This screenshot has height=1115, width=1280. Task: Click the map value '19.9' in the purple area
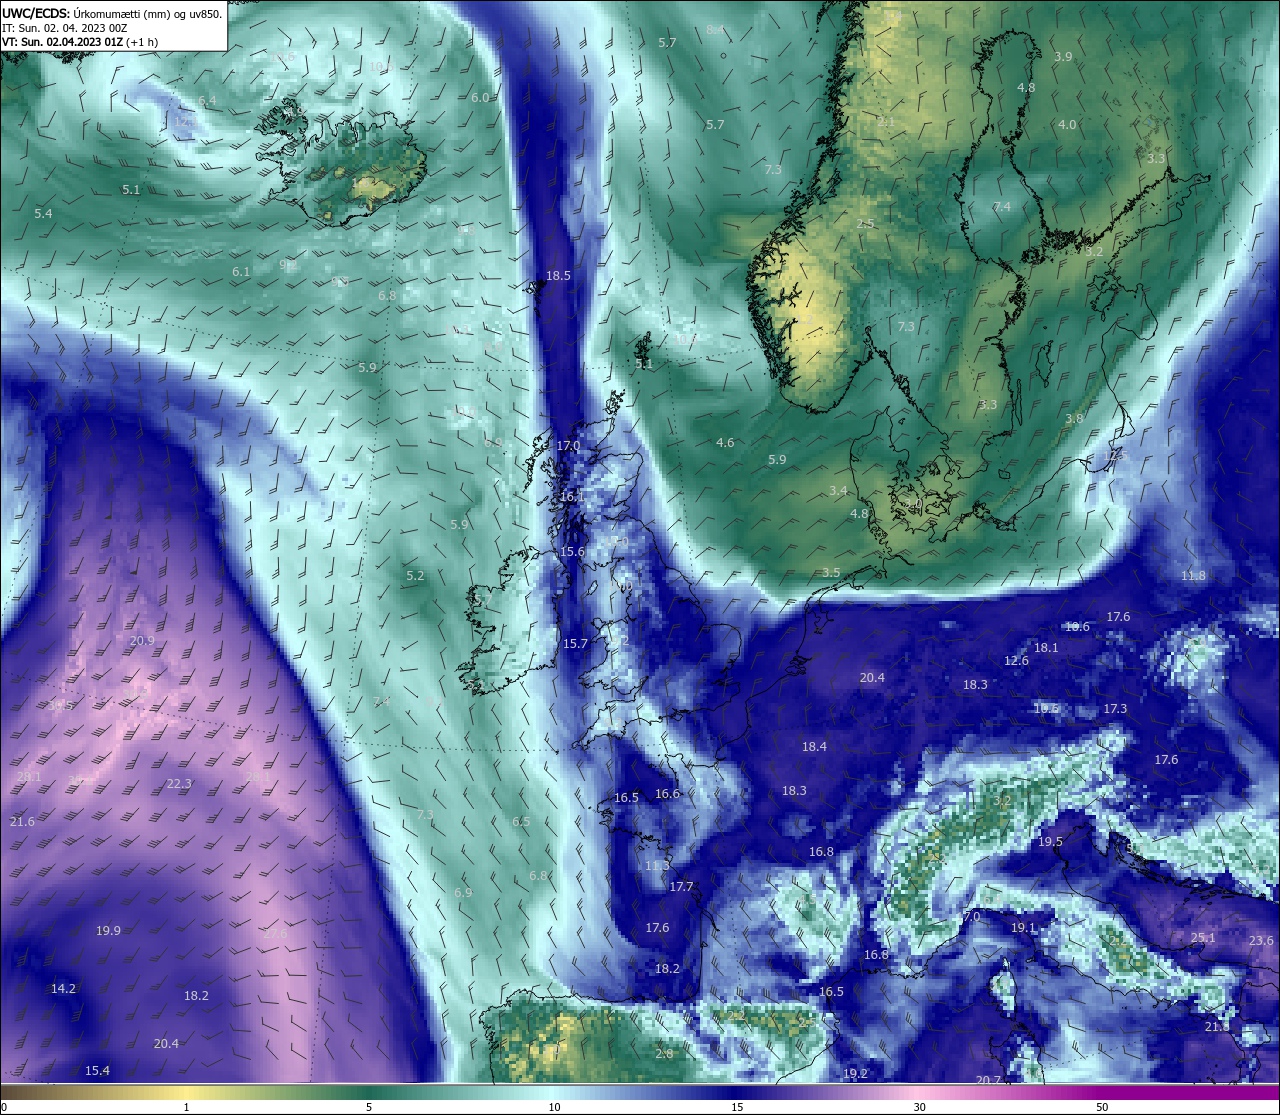tap(108, 930)
